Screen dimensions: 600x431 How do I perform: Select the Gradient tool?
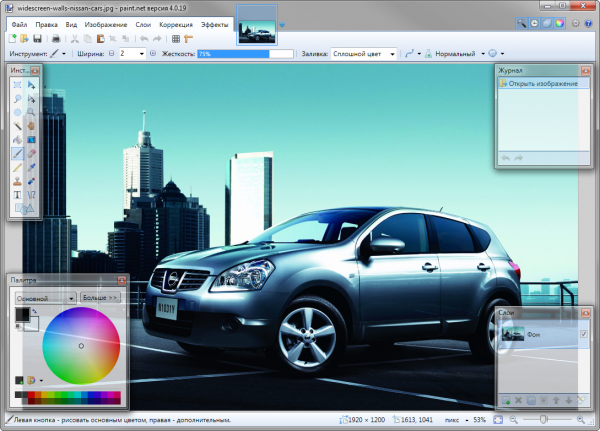coord(31,140)
